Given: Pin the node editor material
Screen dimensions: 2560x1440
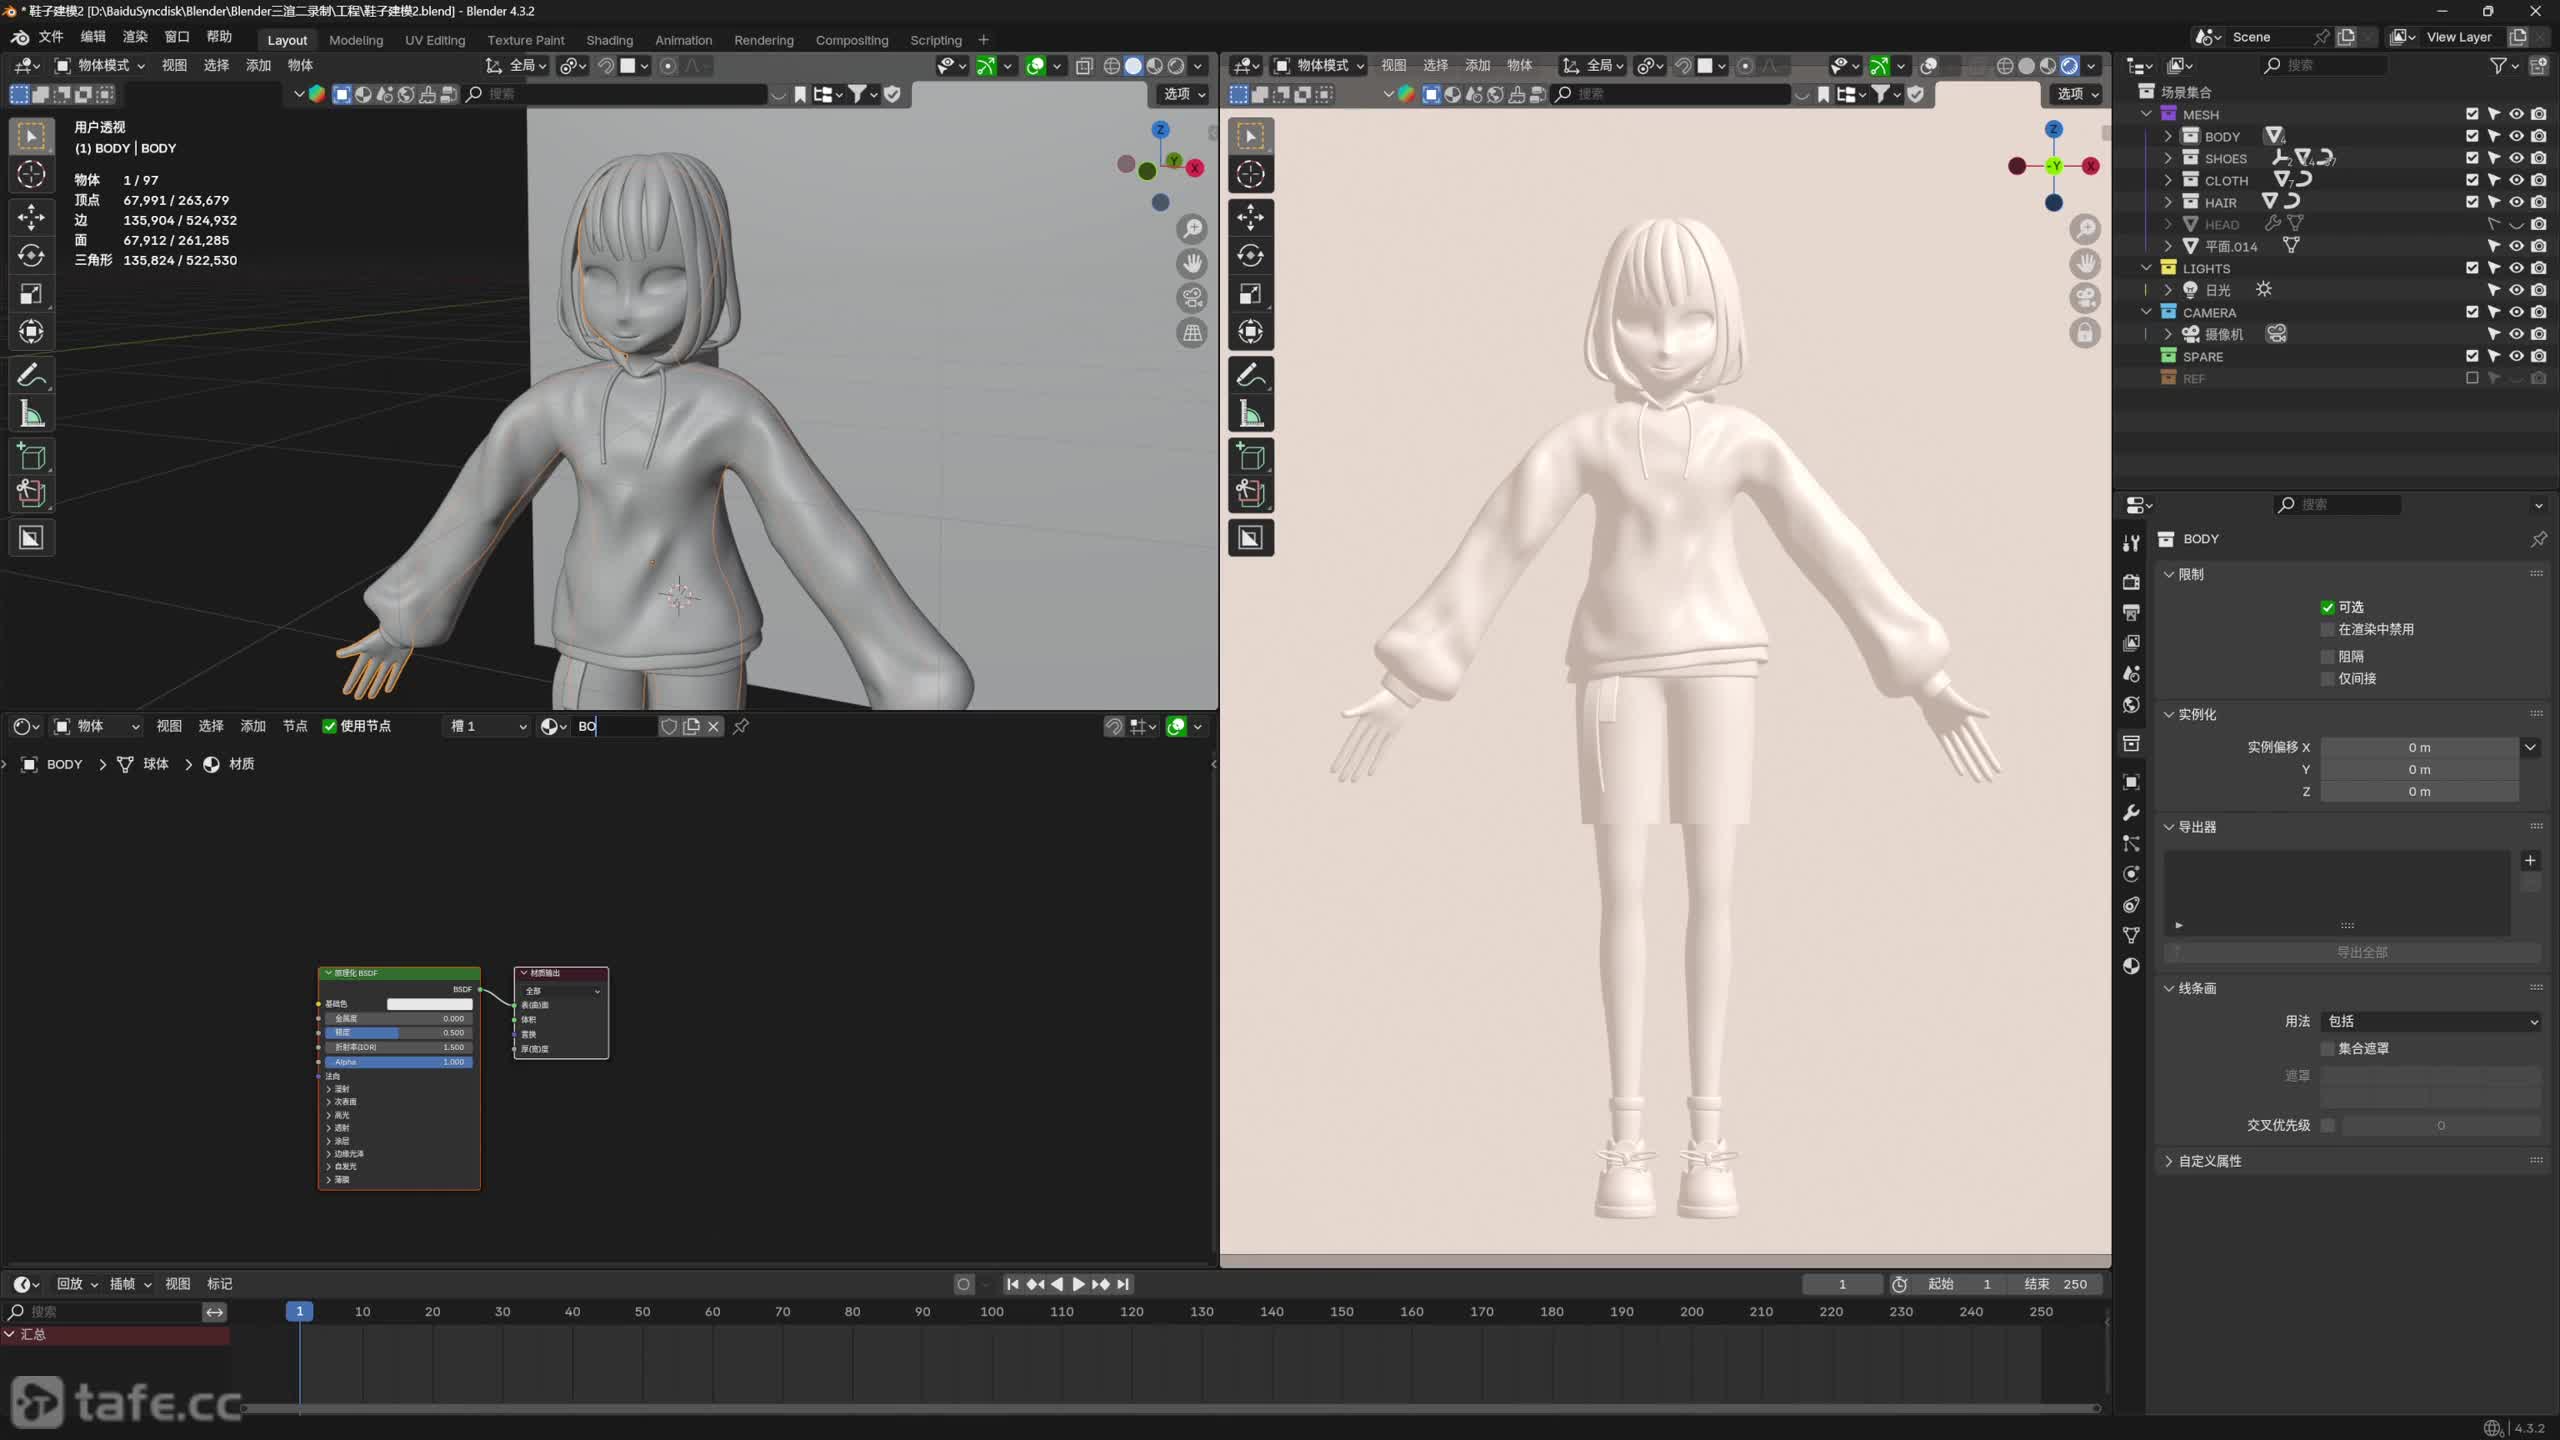Looking at the screenshot, I should tap(741, 727).
